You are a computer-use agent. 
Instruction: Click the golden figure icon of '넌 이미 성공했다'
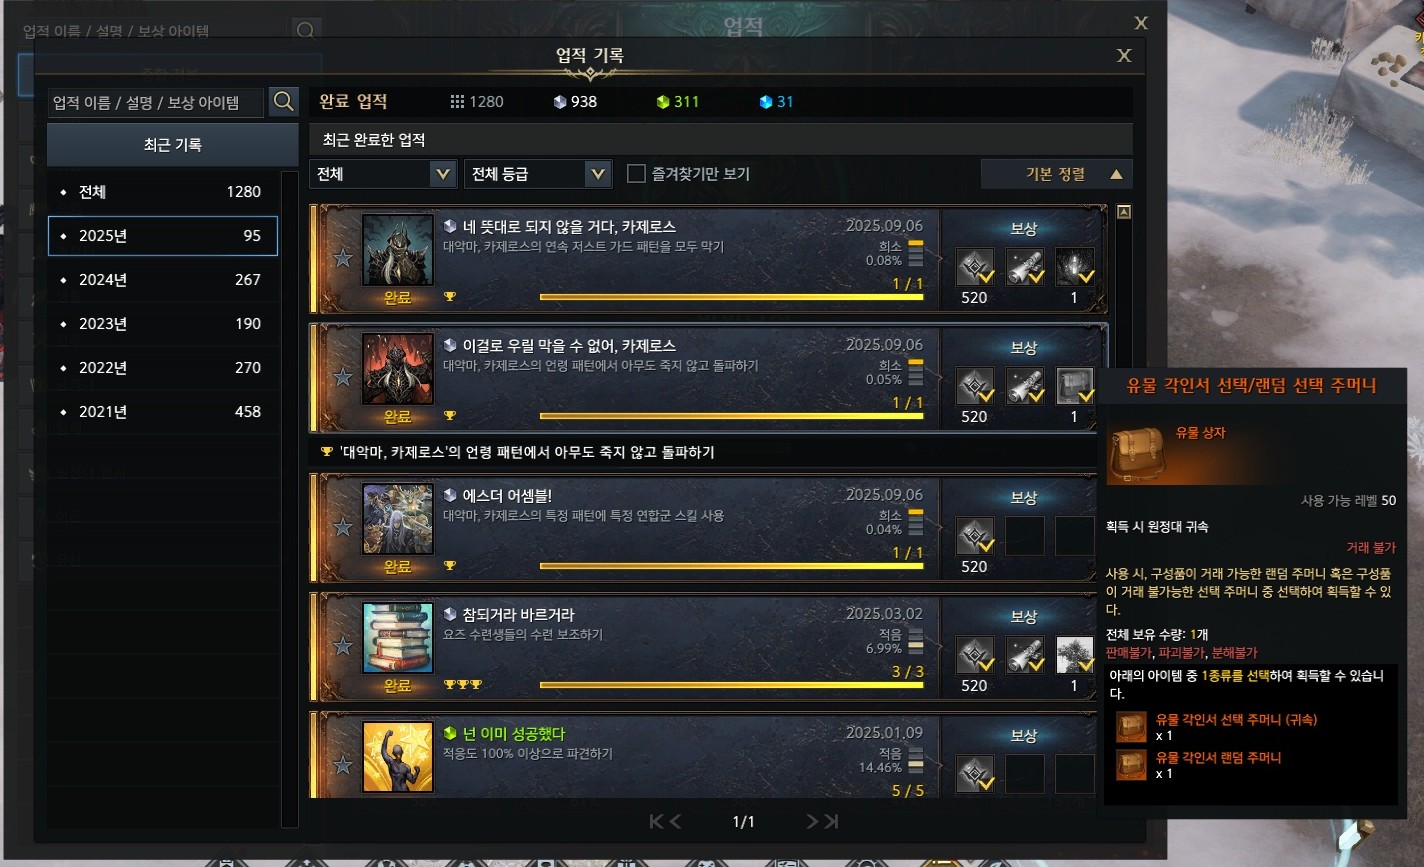[398, 757]
